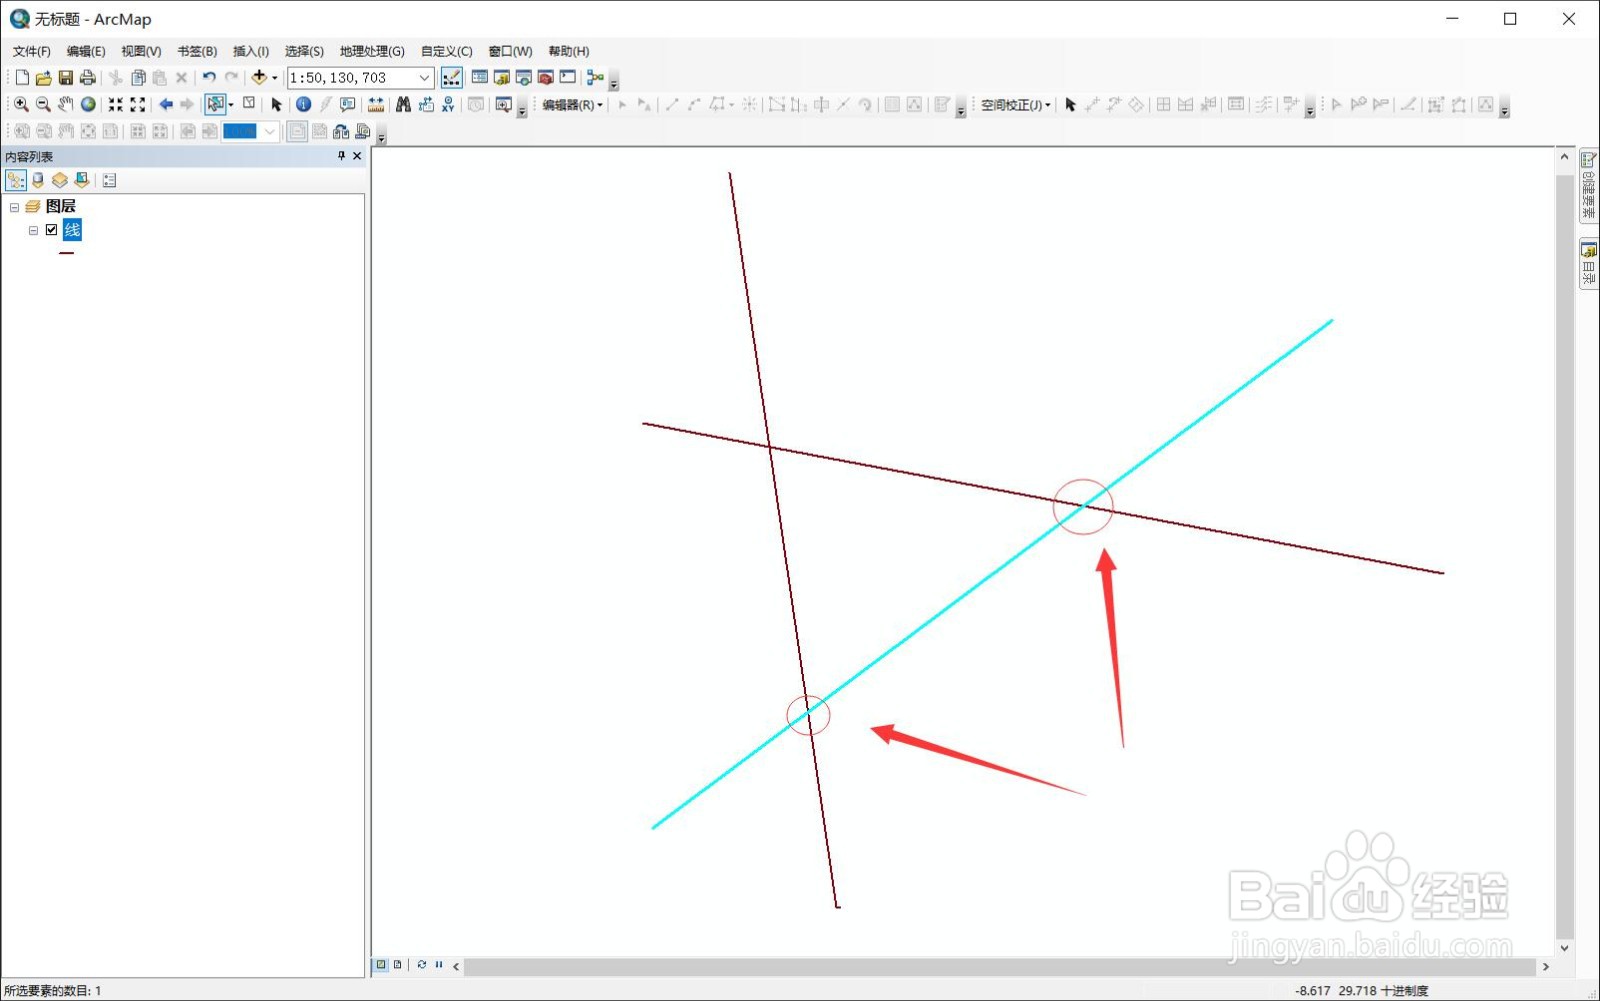The width and height of the screenshot is (1600, 1001).
Task: Collapse the 图层 data frame node
Action: pyautogui.click(x=14, y=207)
